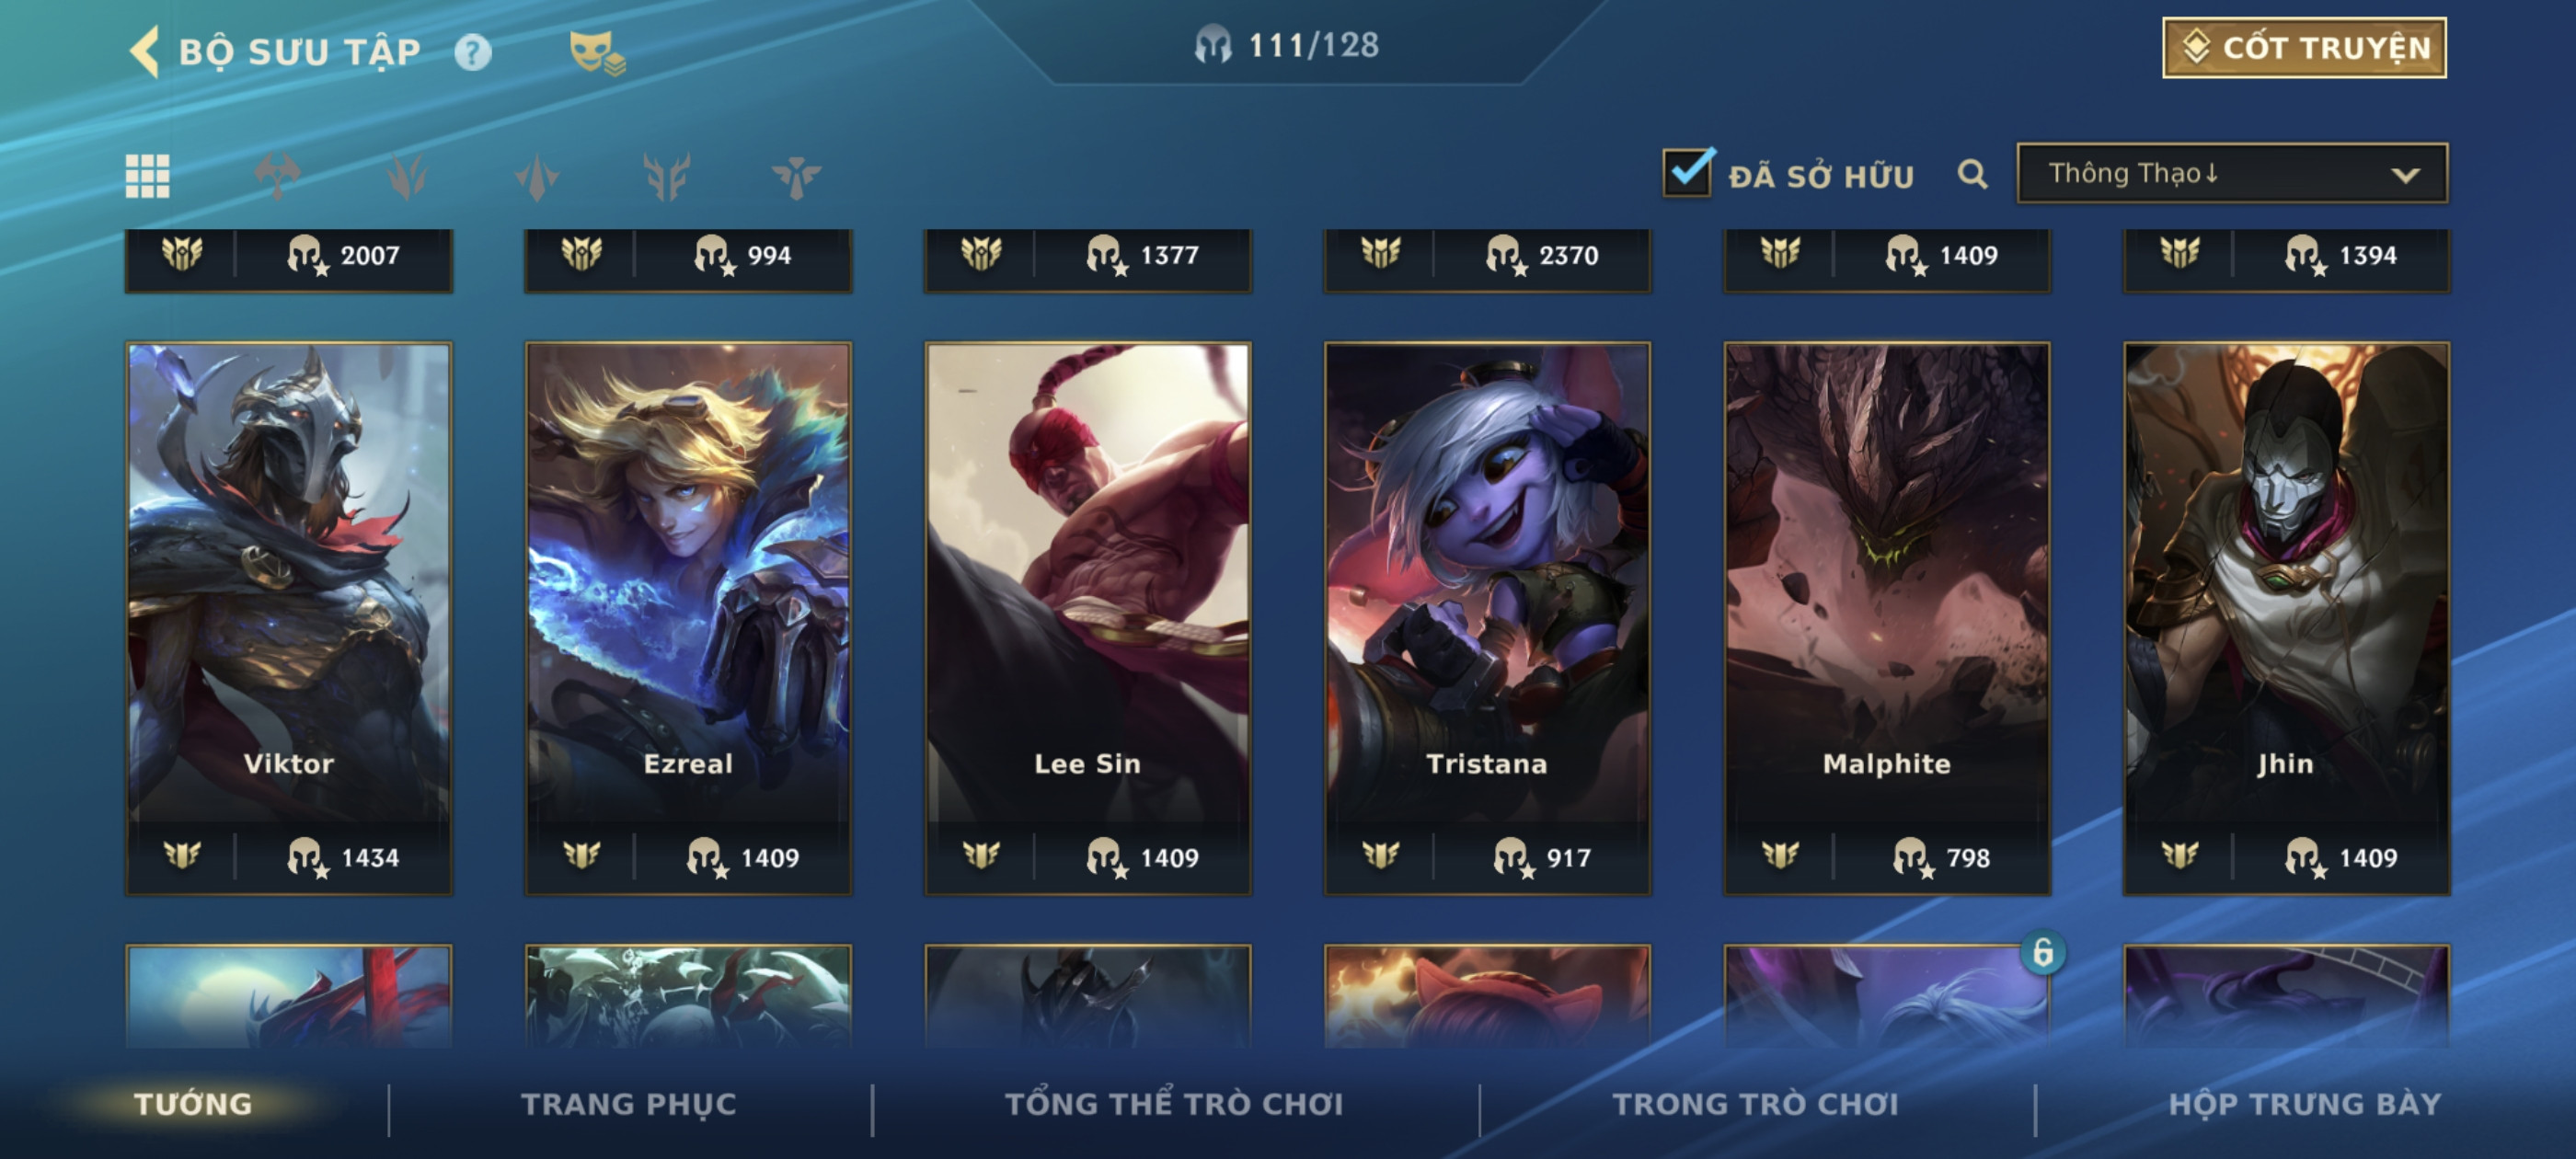Open the champion search magnifier
The image size is (2576, 1159).
1972,174
